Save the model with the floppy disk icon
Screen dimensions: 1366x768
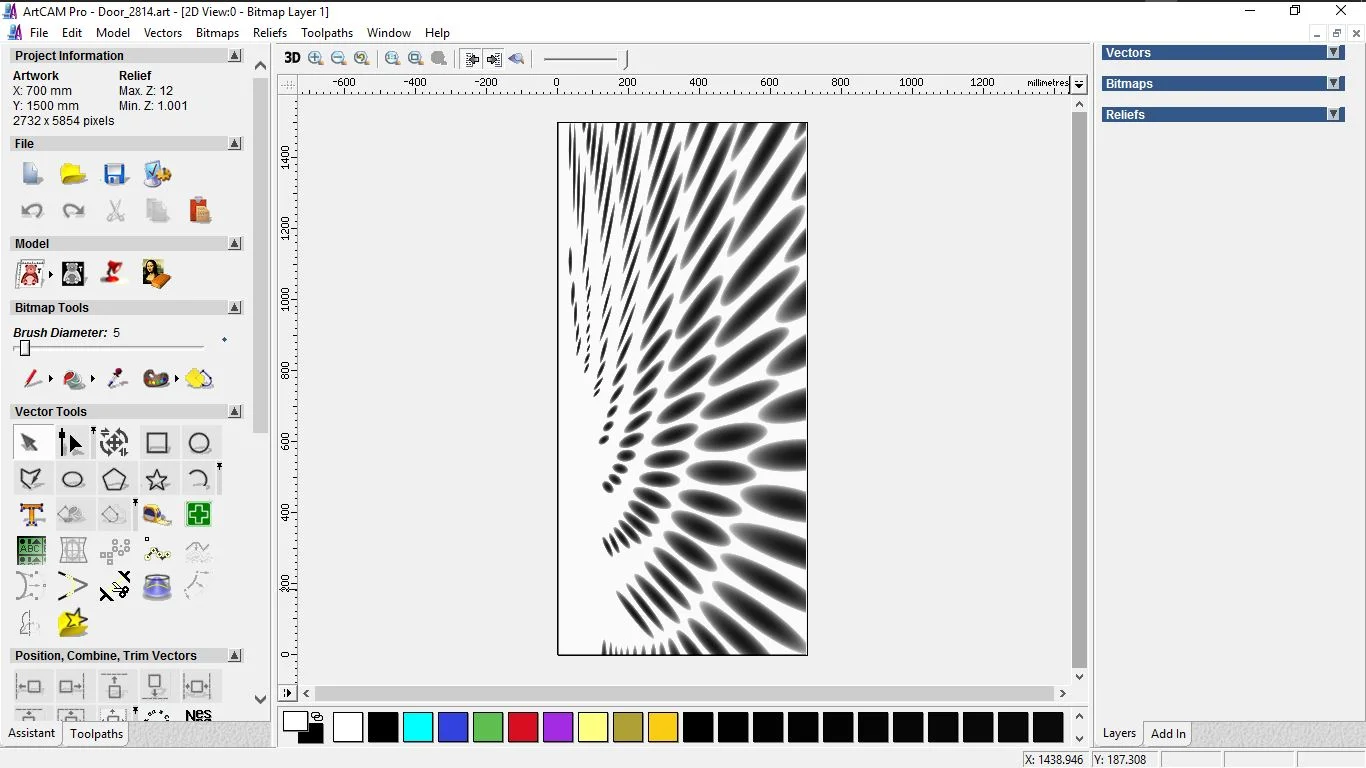pyautogui.click(x=115, y=174)
